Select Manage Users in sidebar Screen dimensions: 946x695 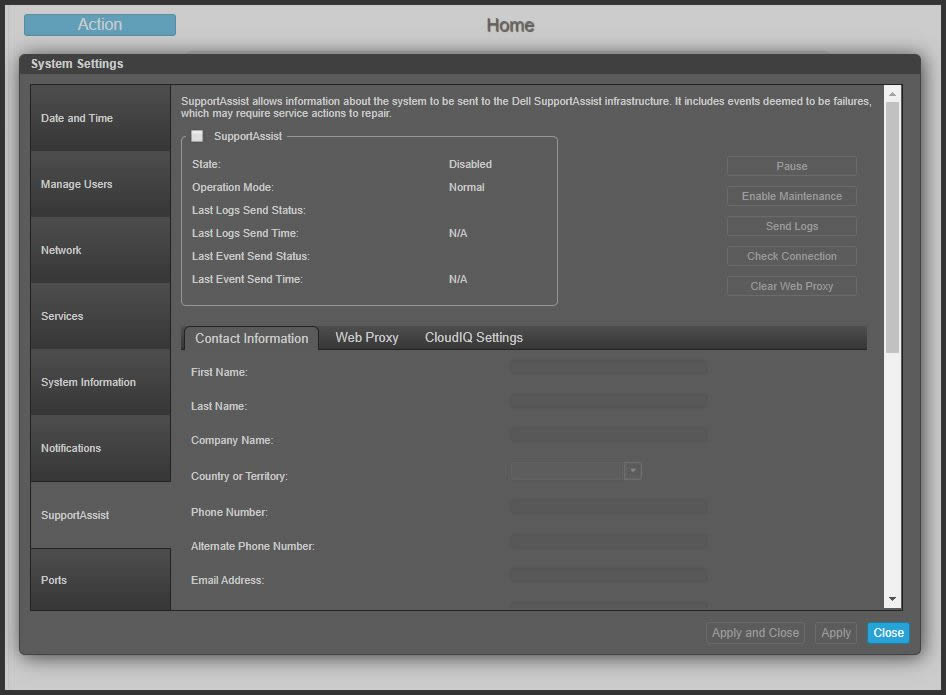point(100,184)
